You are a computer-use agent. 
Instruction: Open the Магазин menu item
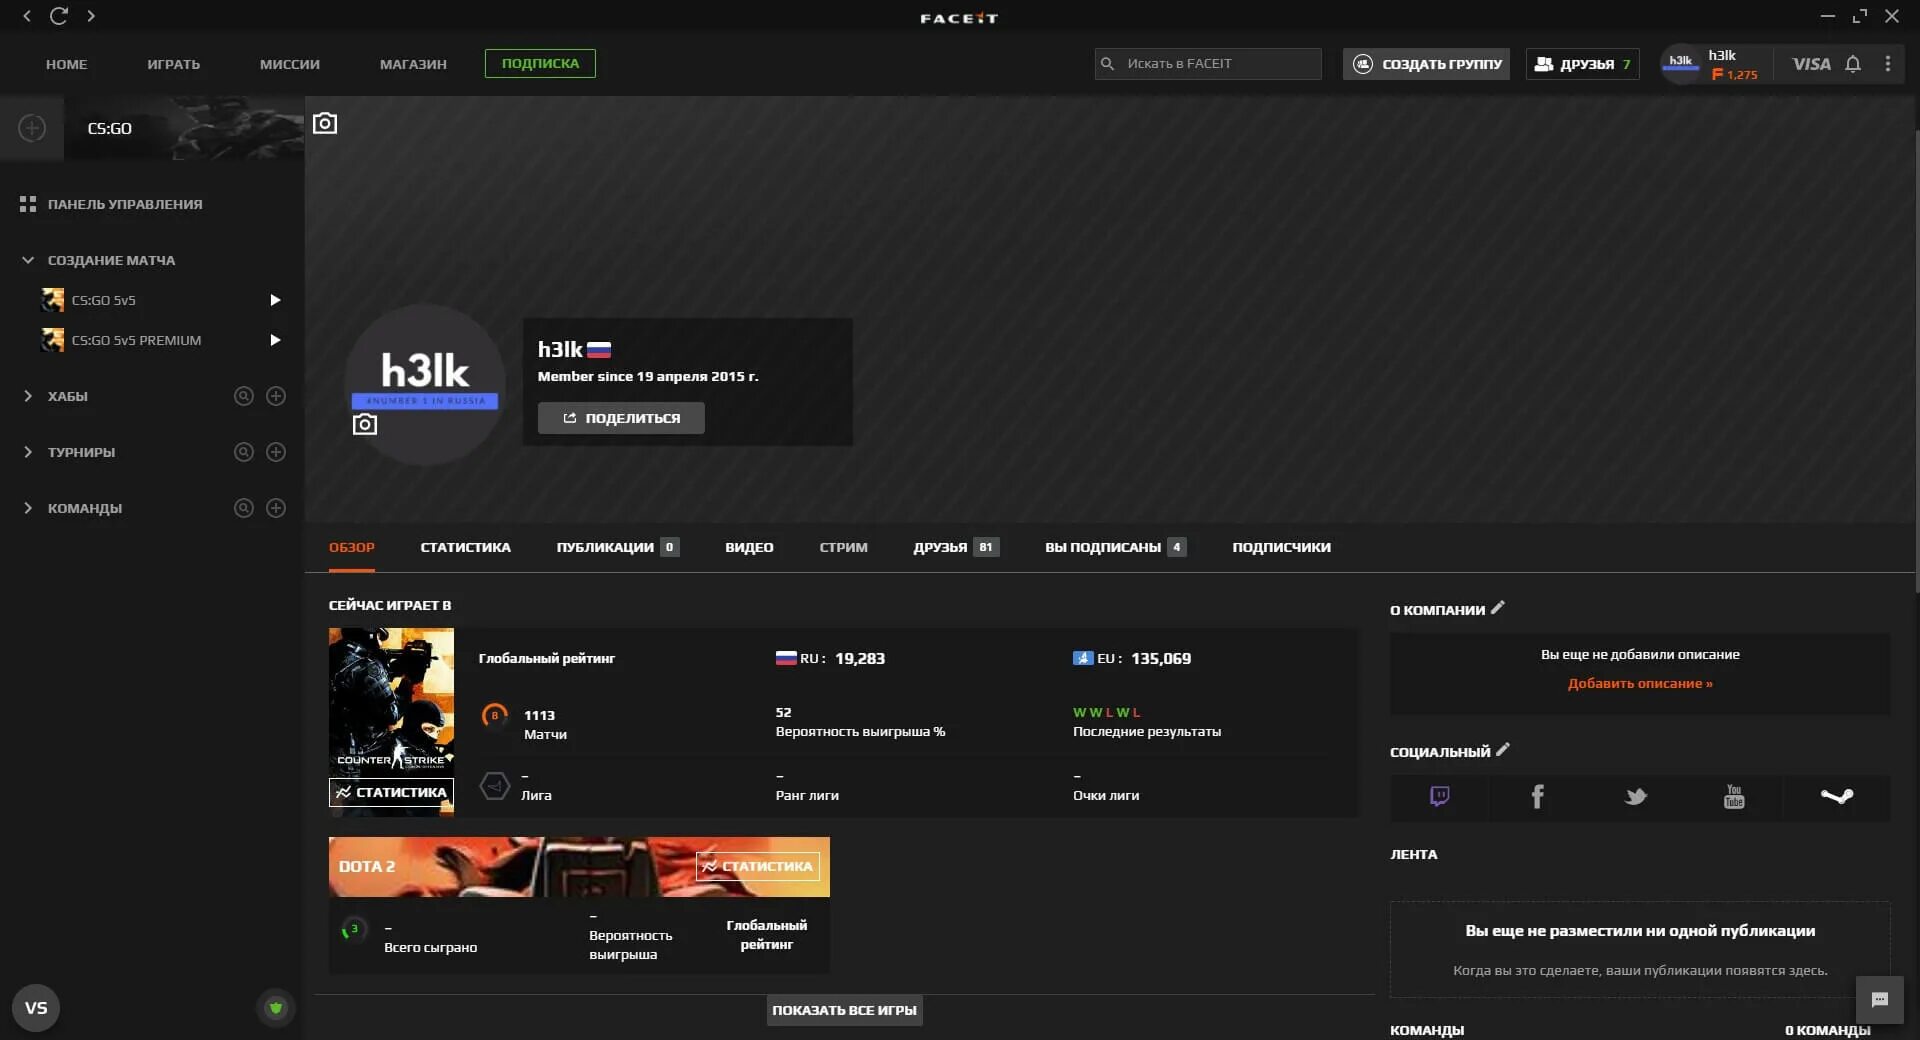click(x=413, y=64)
